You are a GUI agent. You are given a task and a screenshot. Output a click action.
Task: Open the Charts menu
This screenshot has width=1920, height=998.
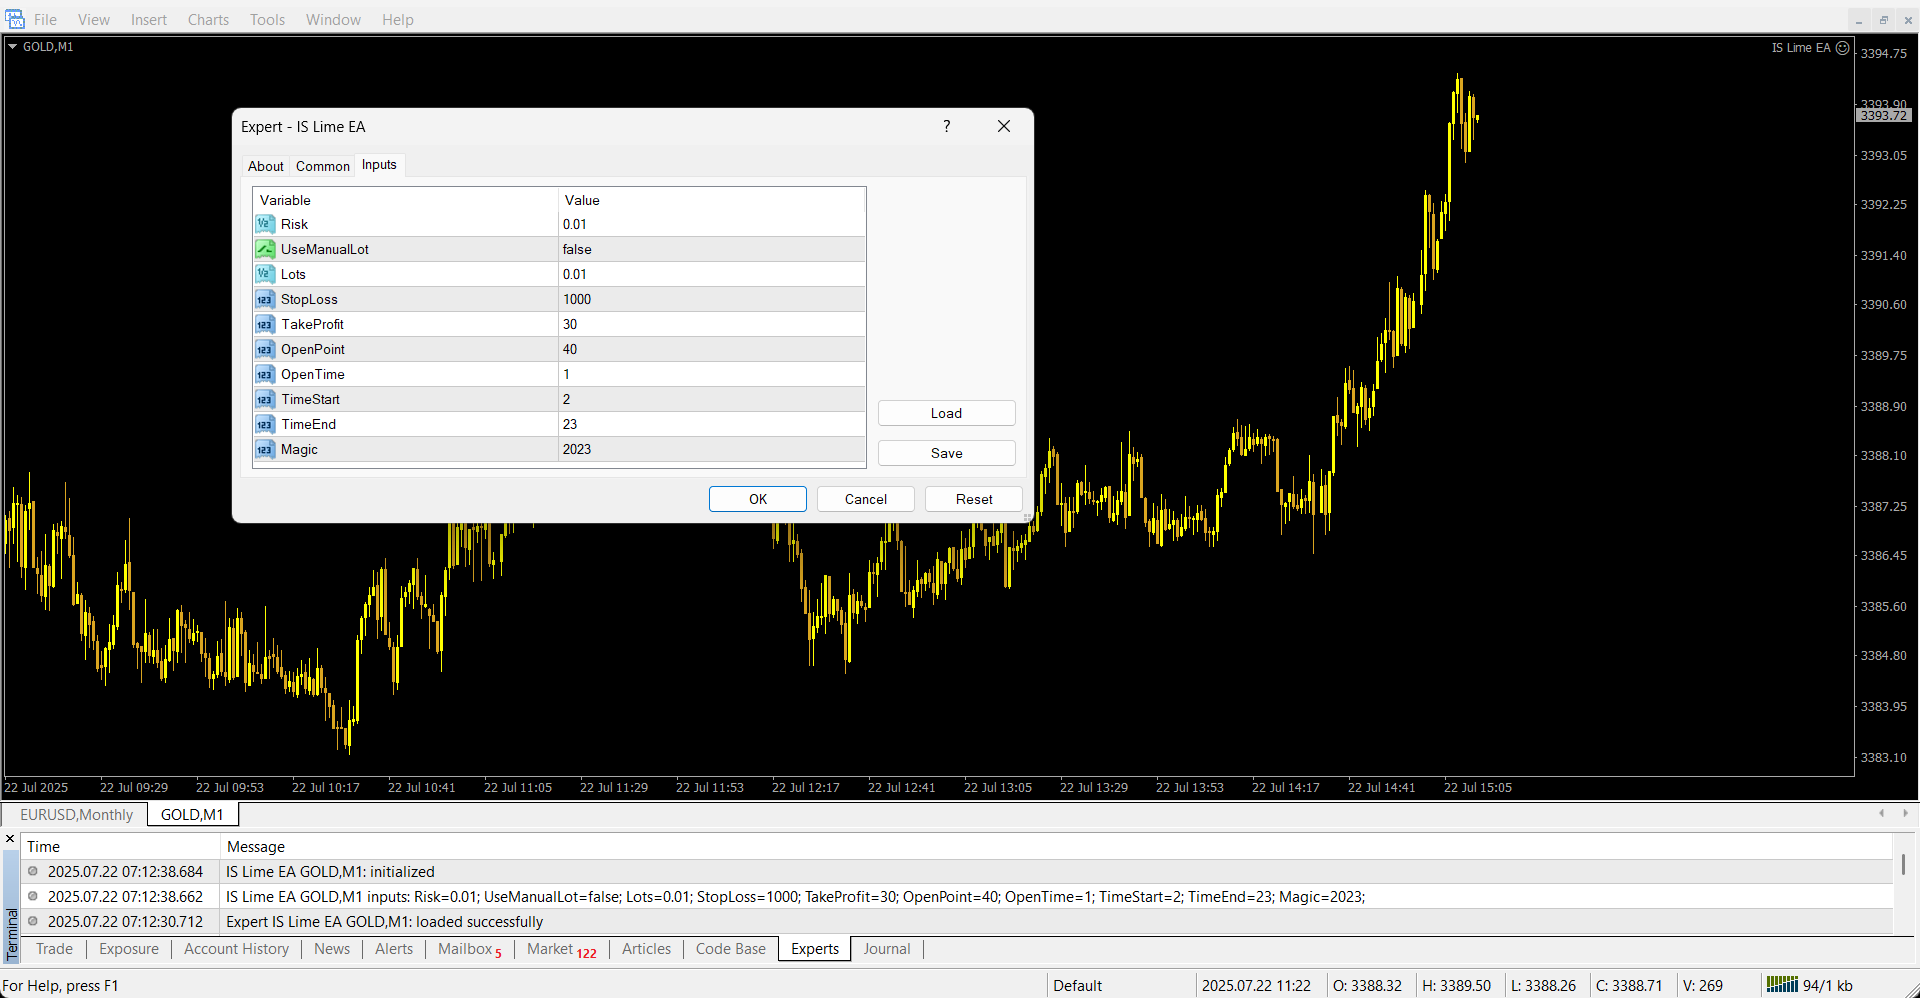(x=208, y=19)
